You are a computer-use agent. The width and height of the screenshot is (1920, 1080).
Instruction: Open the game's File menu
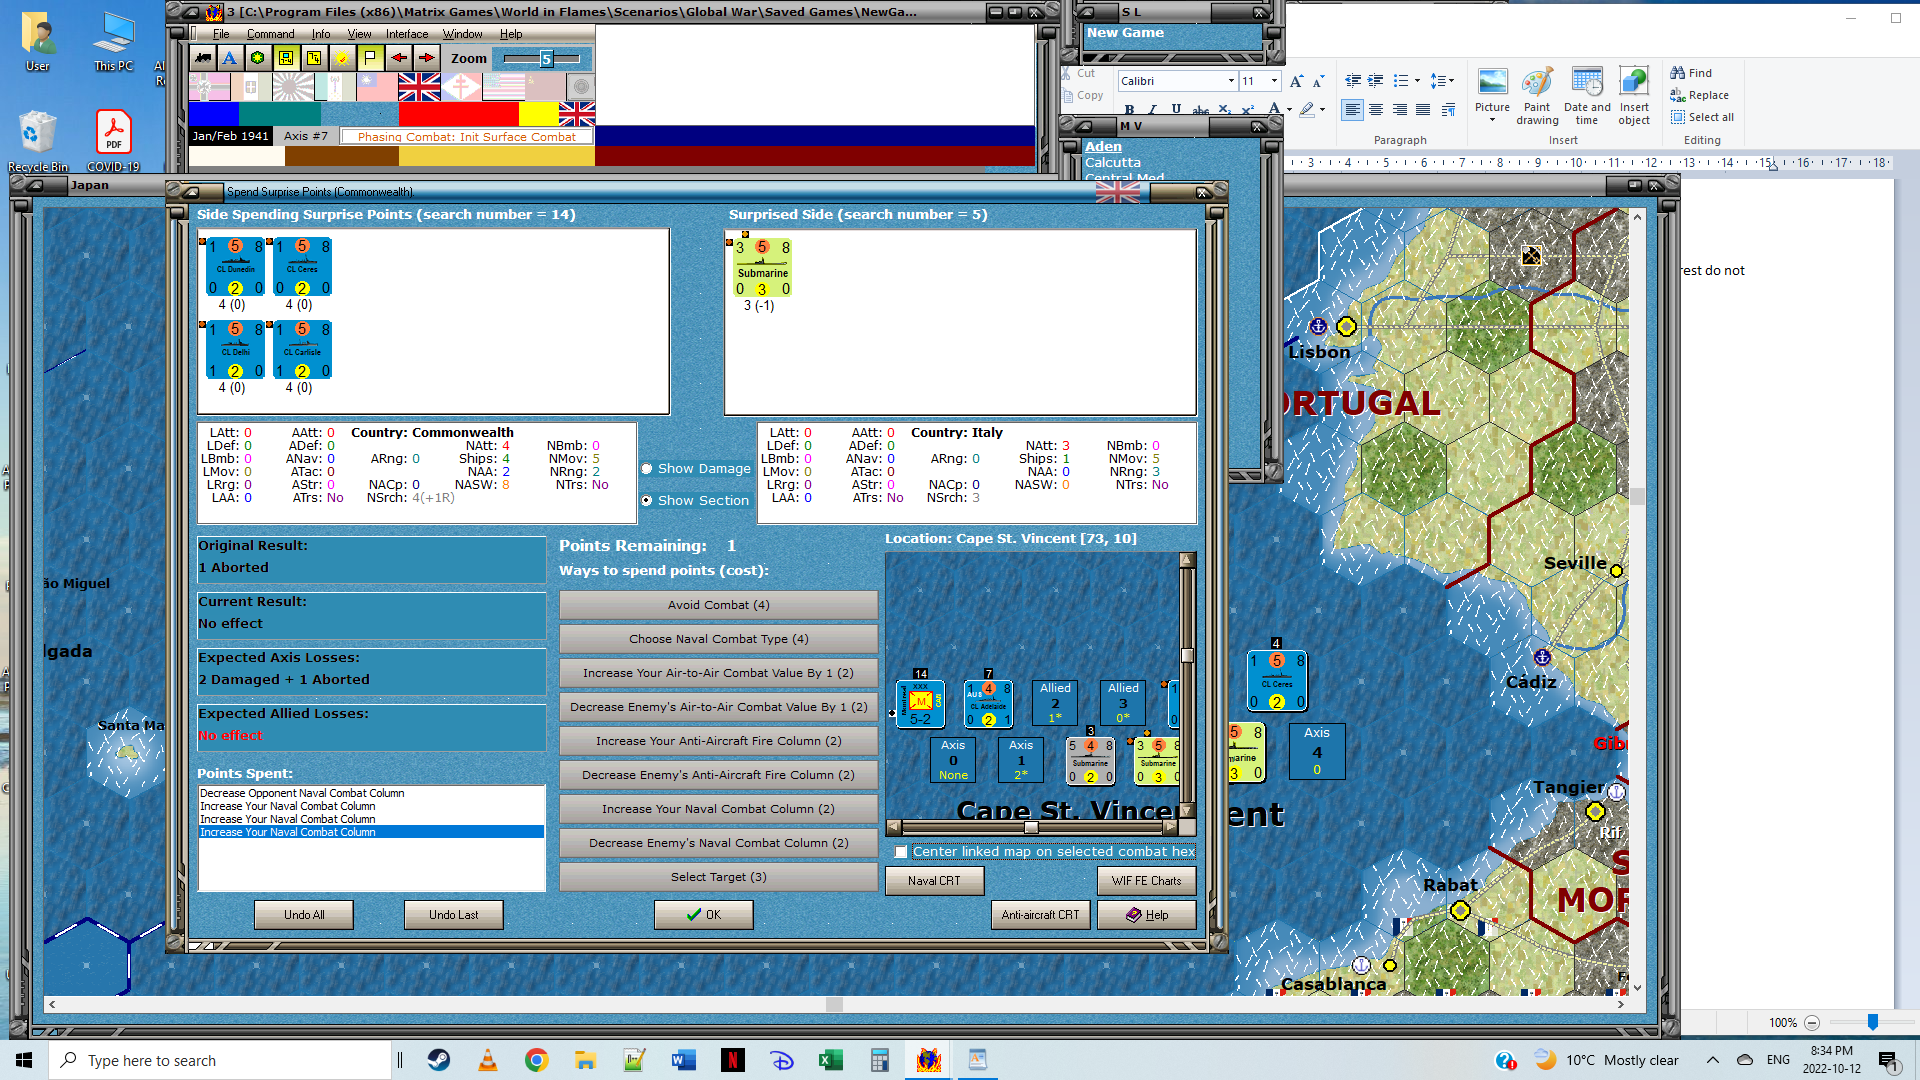point(221,34)
